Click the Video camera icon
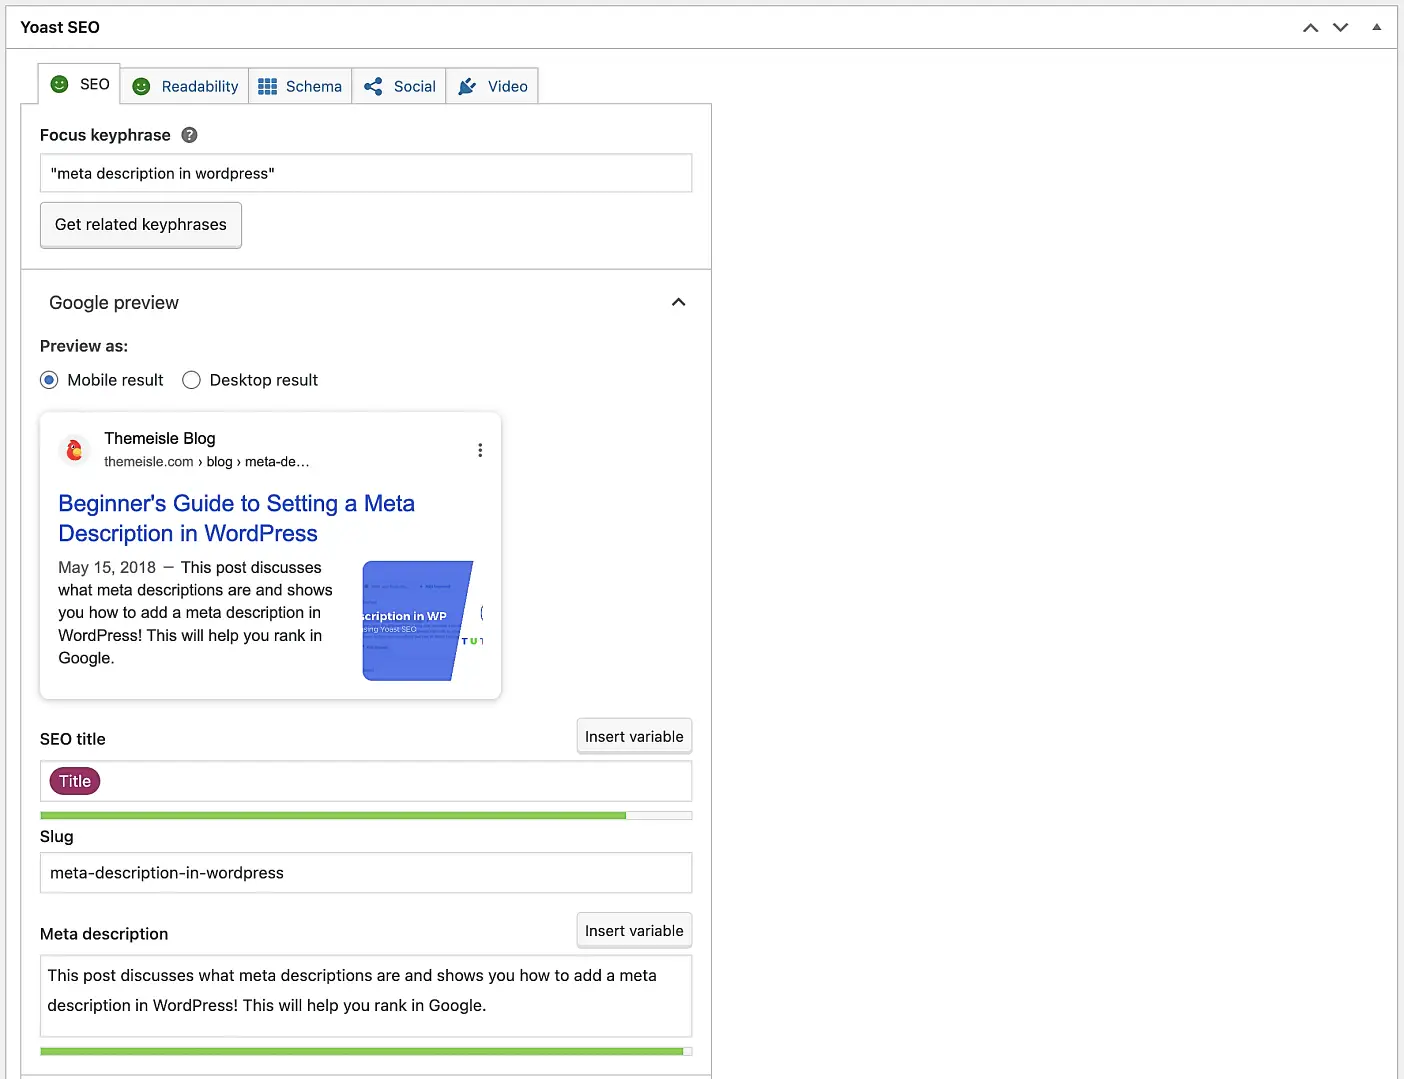 click(465, 86)
